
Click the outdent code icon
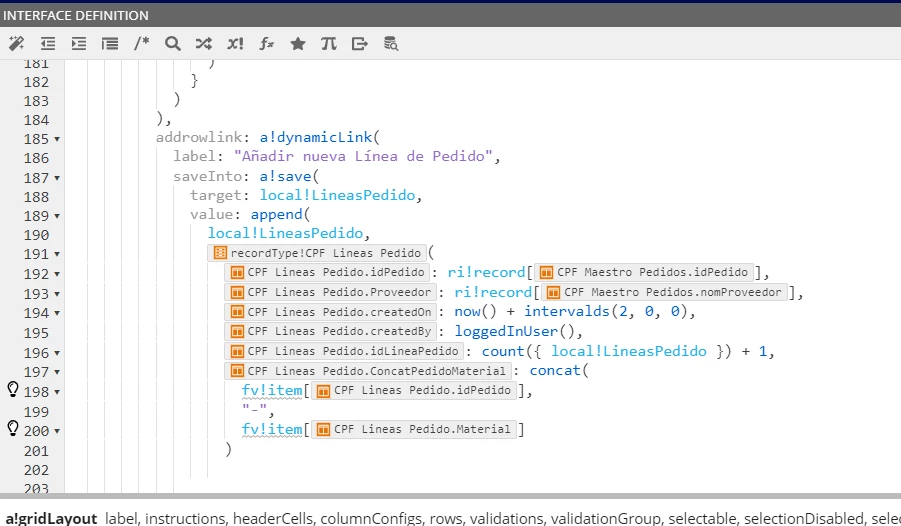tap(48, 44)
